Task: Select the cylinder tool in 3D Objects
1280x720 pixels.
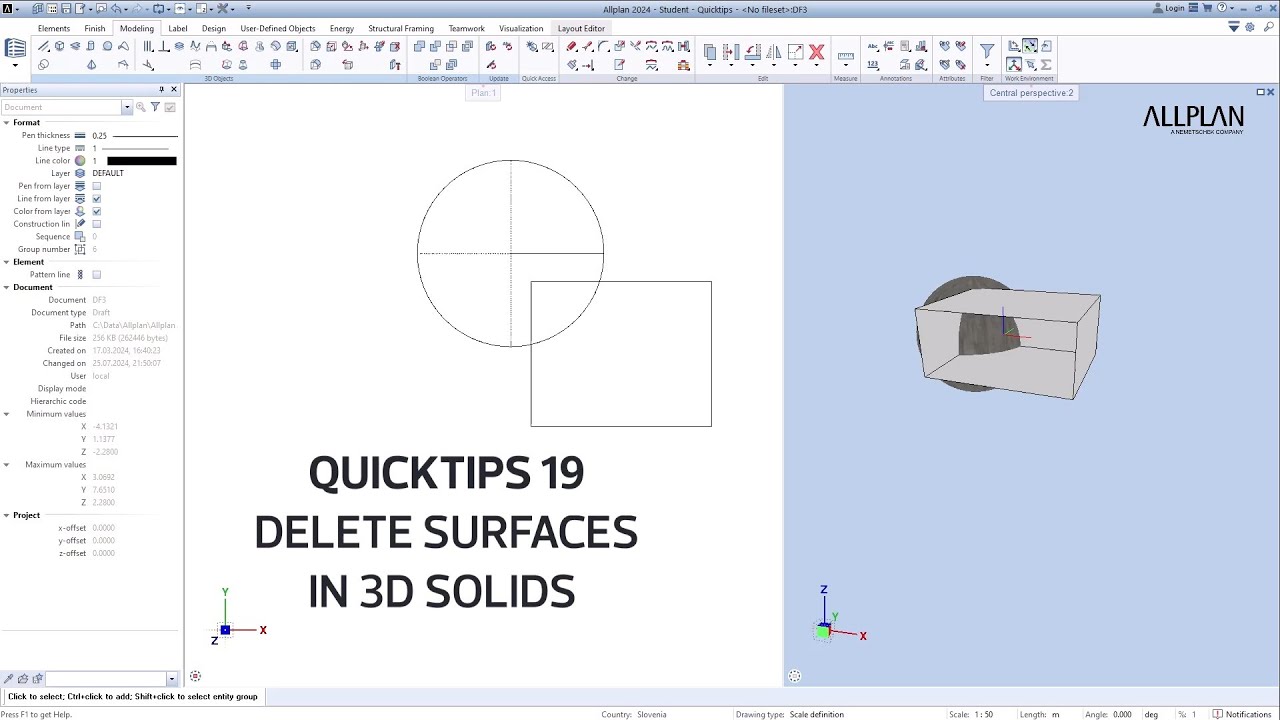Action: tap(91, 46)
